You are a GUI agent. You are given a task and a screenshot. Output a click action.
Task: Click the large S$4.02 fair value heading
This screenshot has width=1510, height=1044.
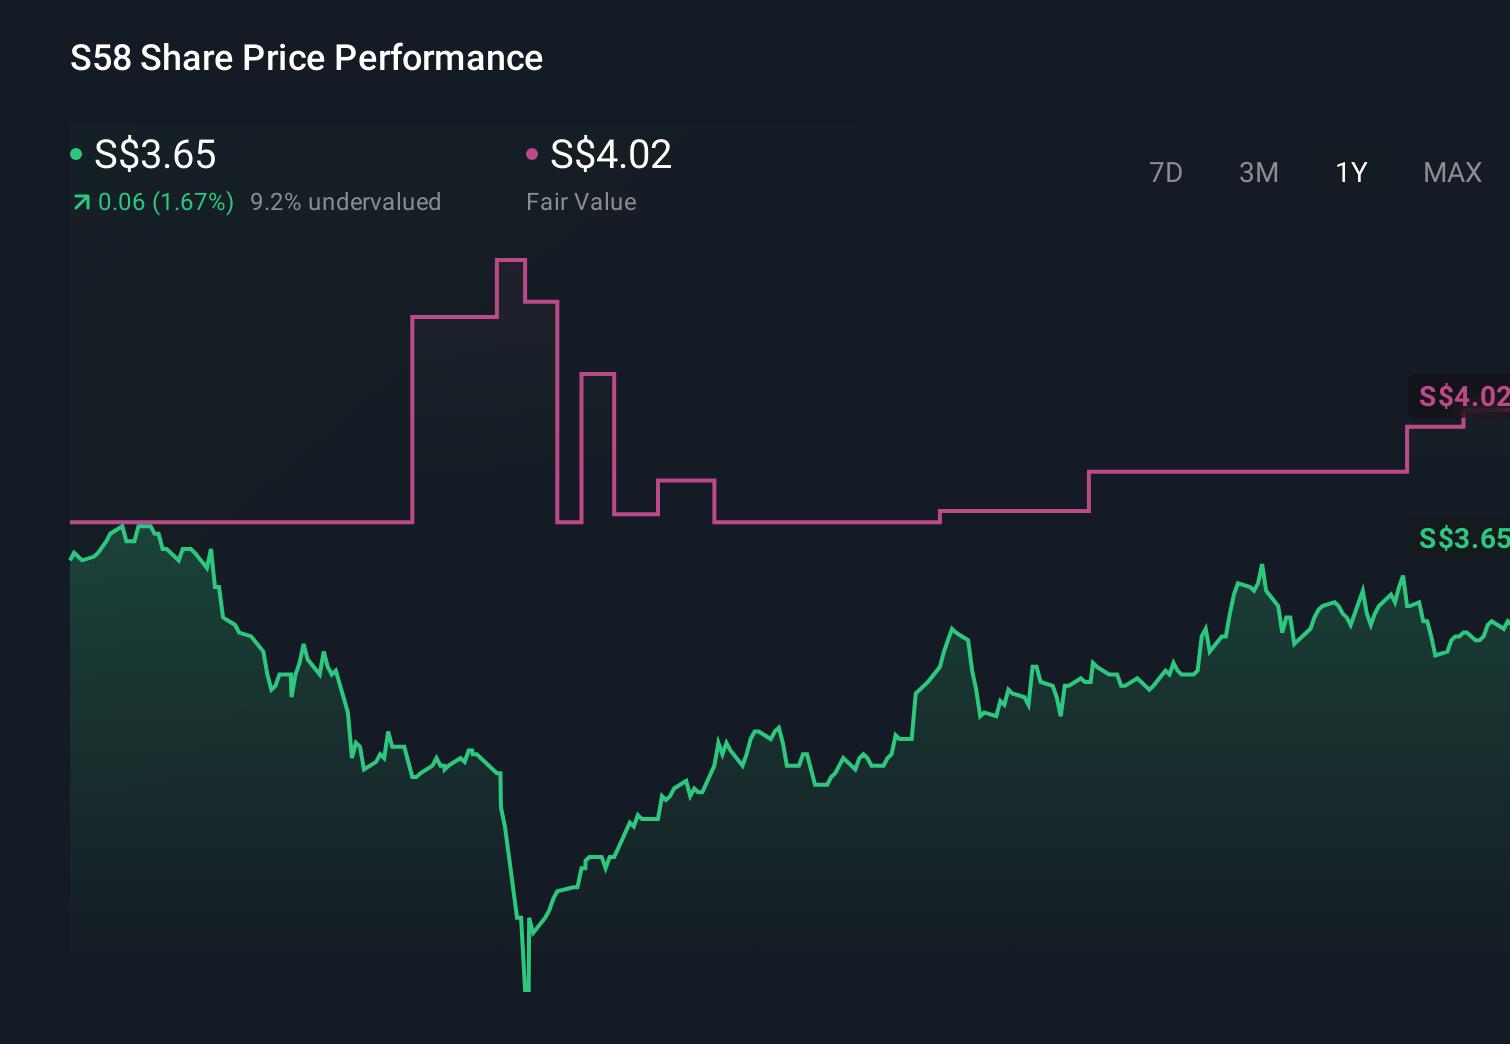tap(610, 155)
